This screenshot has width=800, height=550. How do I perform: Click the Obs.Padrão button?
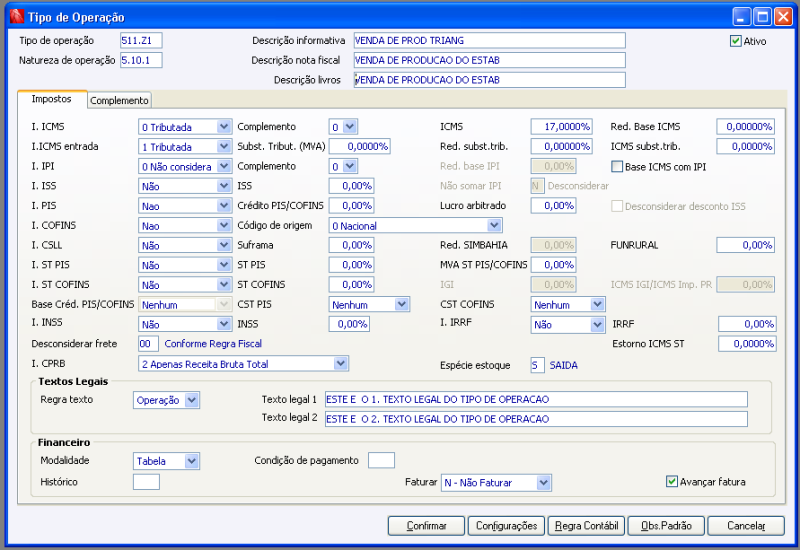point(665,525)
